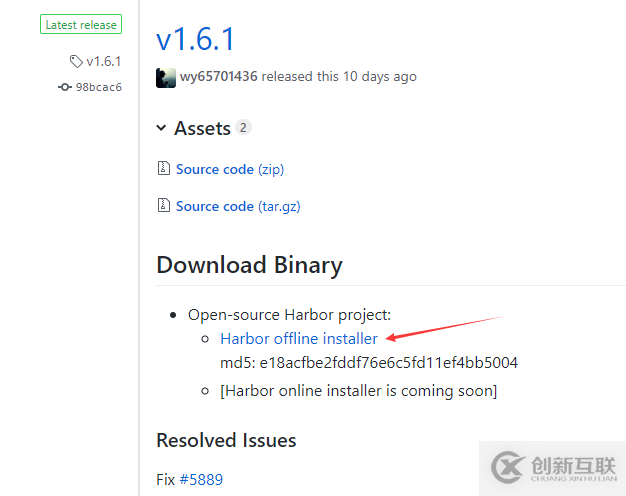The width and height of the screenshot is (626, 496).
Task: Open wy65701436 user profile link
Action: click(218, 76)
